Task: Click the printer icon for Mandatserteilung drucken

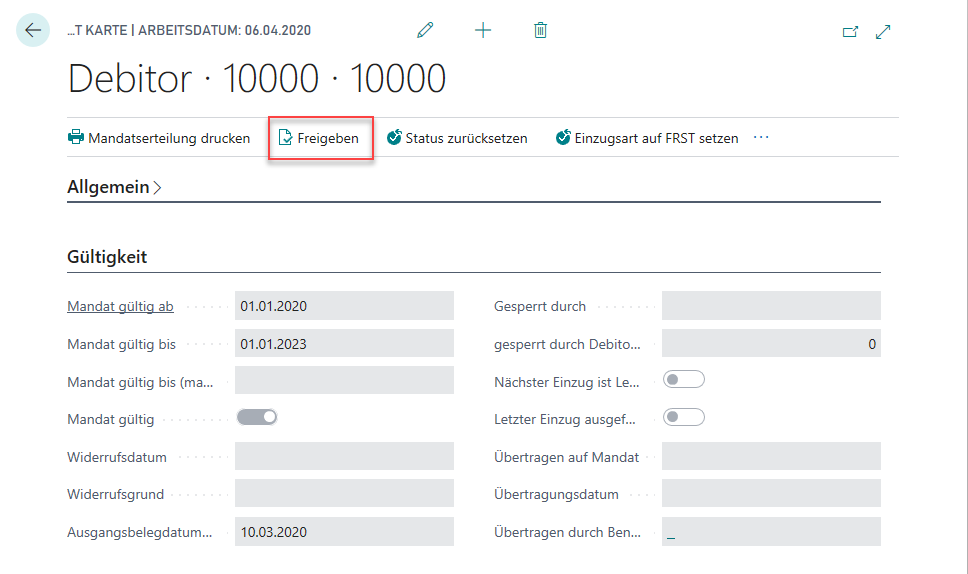Action: point(76,138)
